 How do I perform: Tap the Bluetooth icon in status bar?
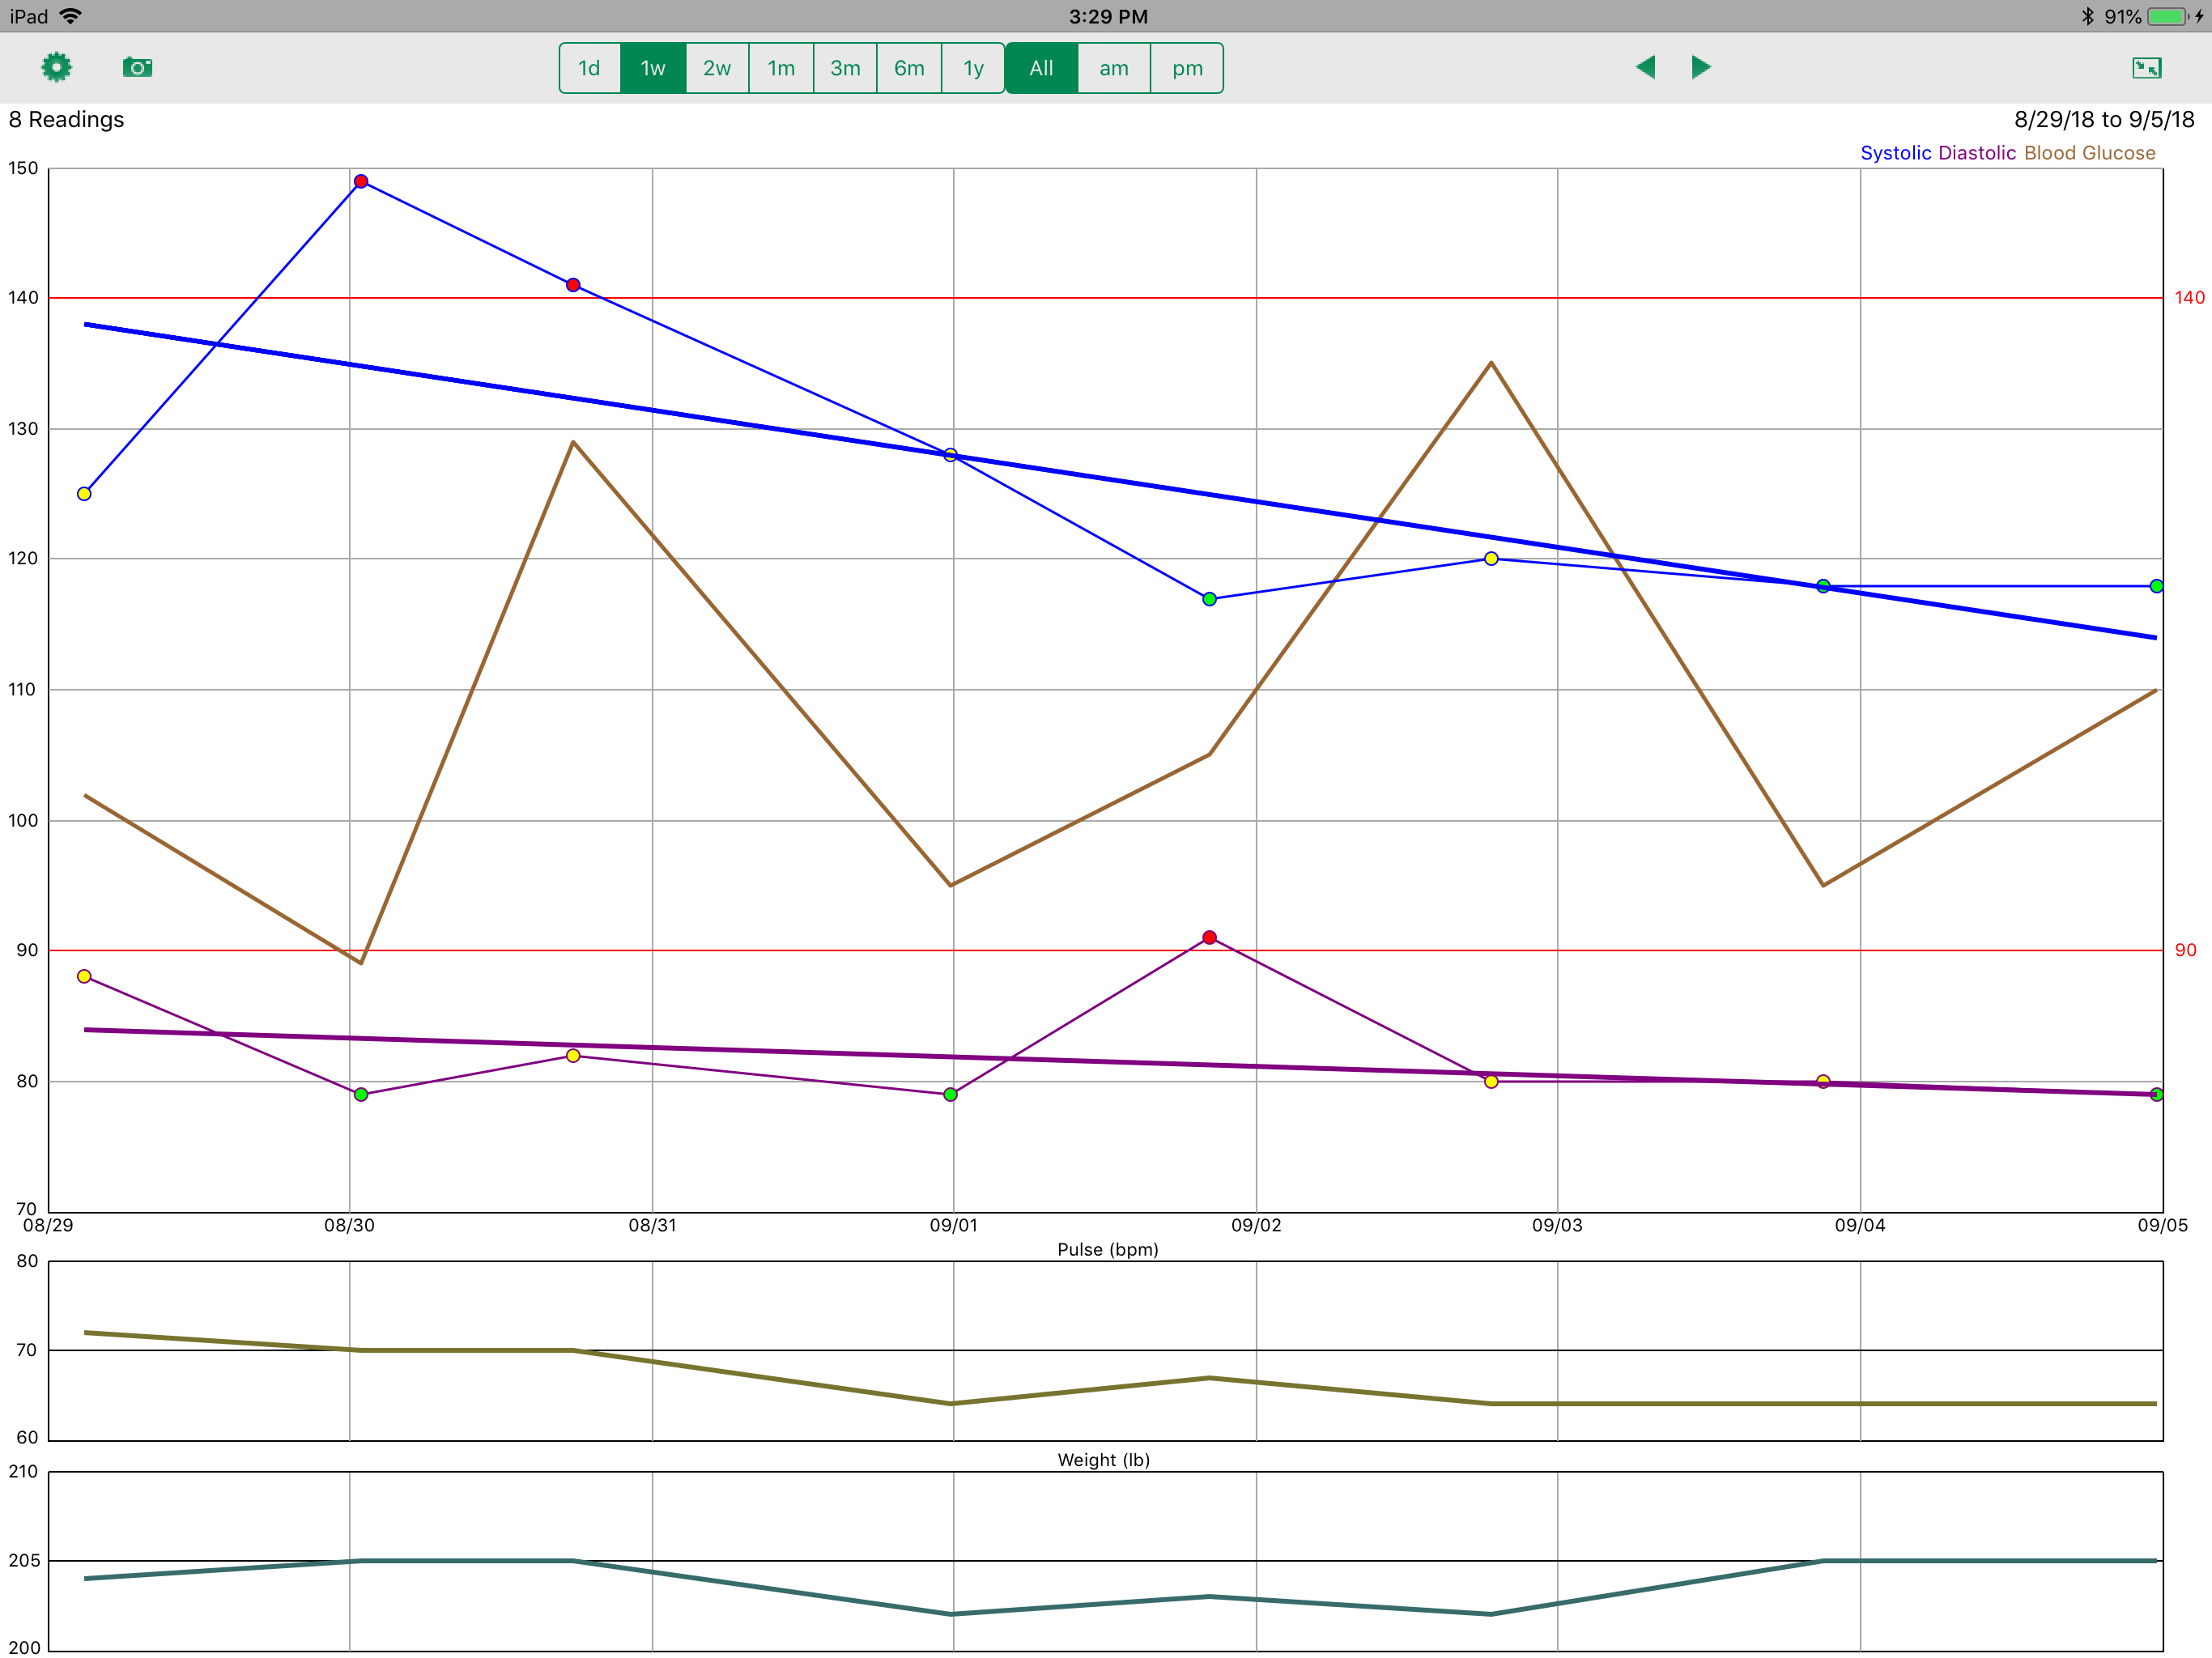[x=2087, y=16]
